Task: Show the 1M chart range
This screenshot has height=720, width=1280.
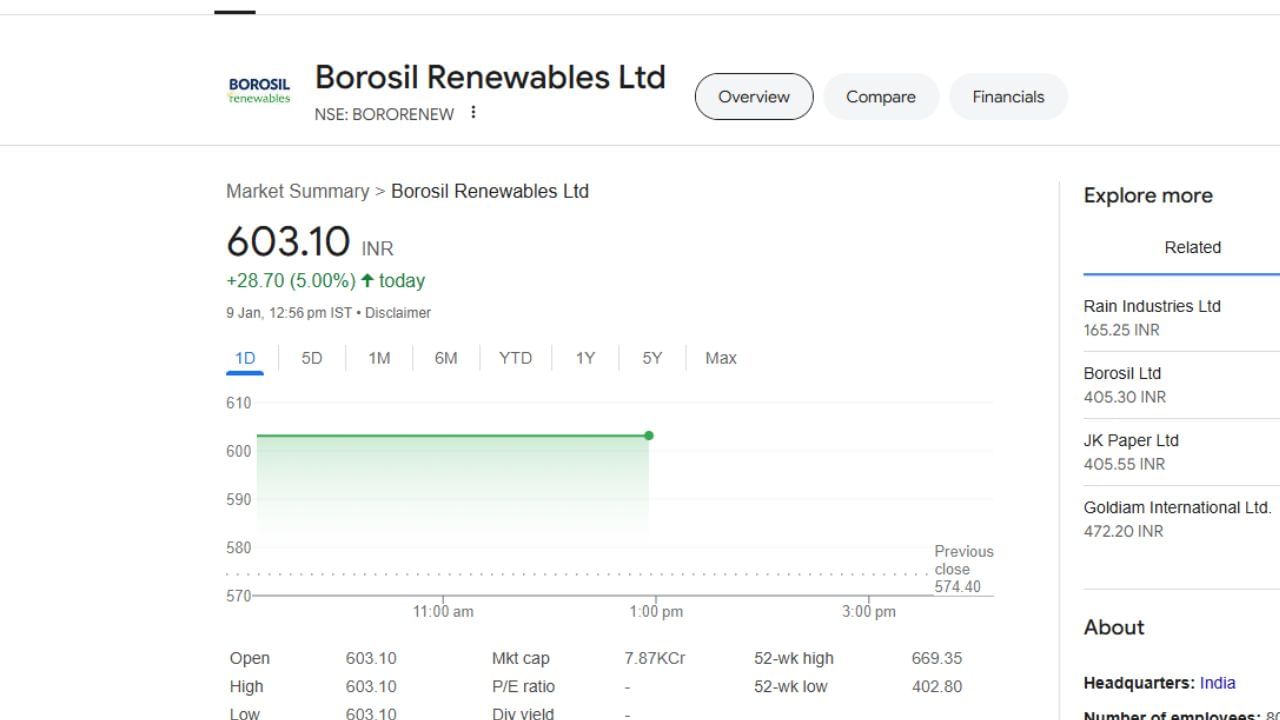Action: pyautogui.click(x=379, y=358)
